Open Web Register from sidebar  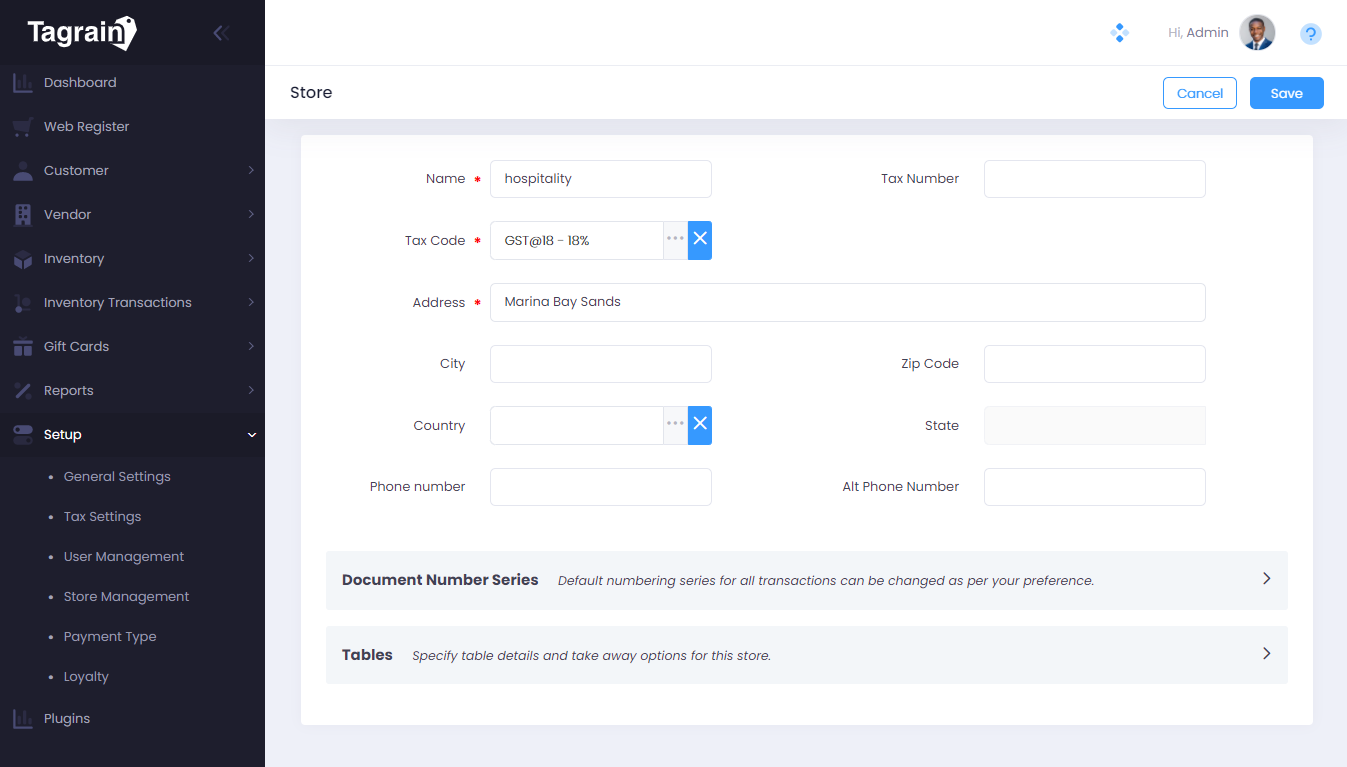point(86,127)
